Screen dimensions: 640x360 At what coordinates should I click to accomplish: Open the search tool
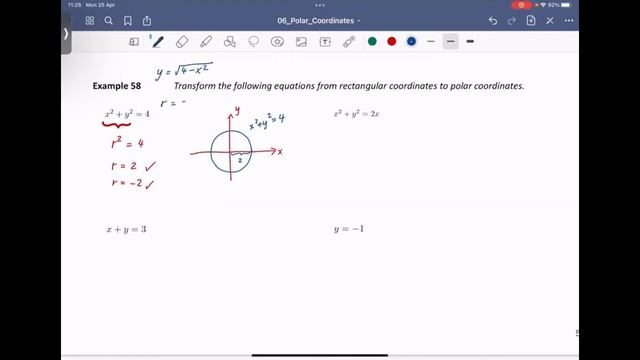point(109,21)
